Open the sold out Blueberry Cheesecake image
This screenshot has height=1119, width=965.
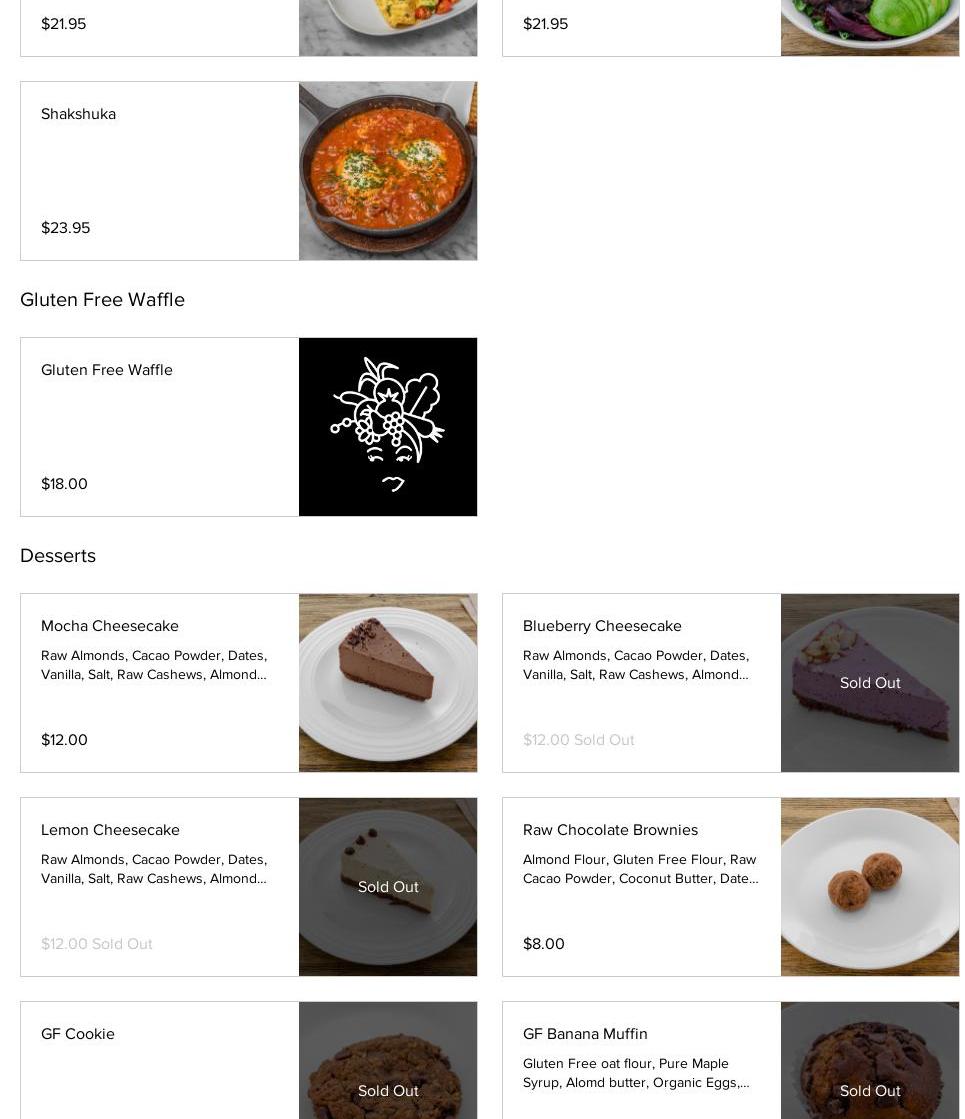pos(870,683)
